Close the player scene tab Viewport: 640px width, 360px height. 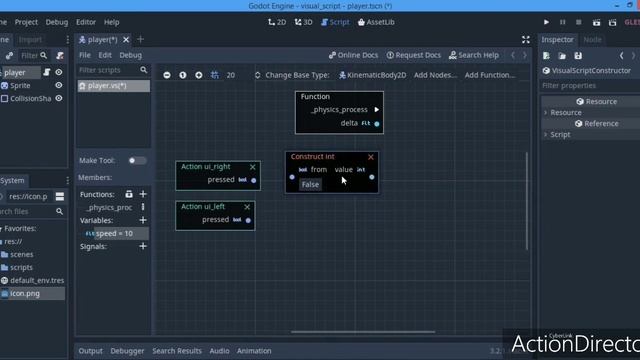pos(126,40)
